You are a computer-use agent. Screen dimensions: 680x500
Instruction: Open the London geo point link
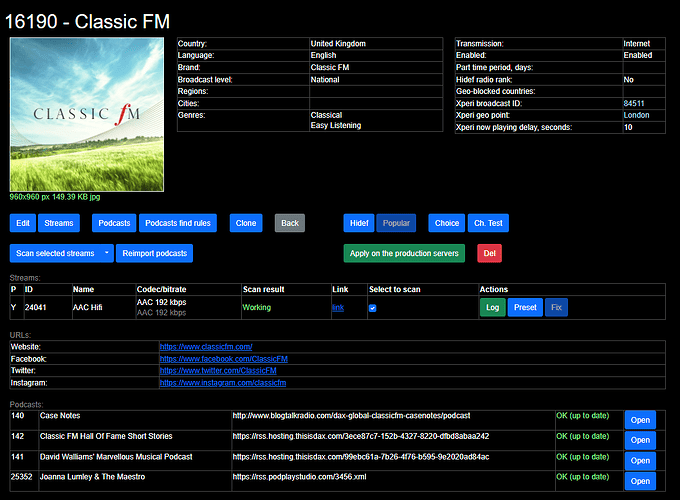pyautogui.click(x=636, y=115)
